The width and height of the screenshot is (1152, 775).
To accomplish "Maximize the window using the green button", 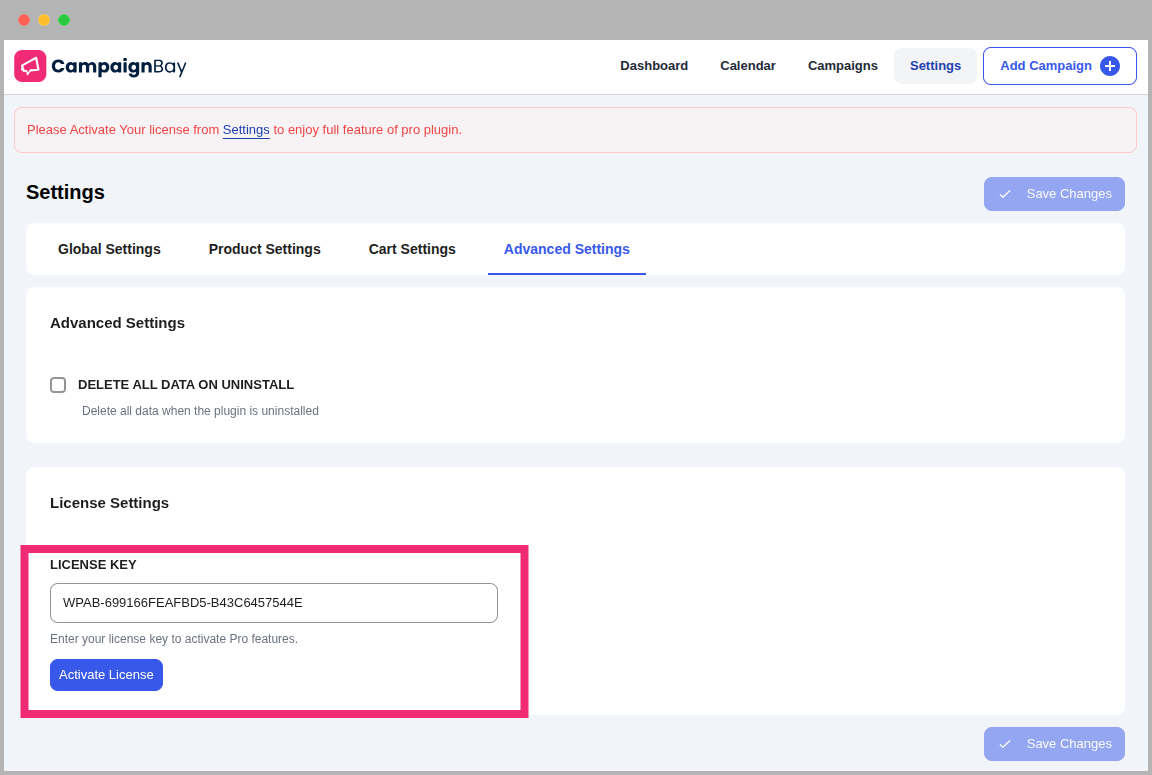I will tap(64, 20).
